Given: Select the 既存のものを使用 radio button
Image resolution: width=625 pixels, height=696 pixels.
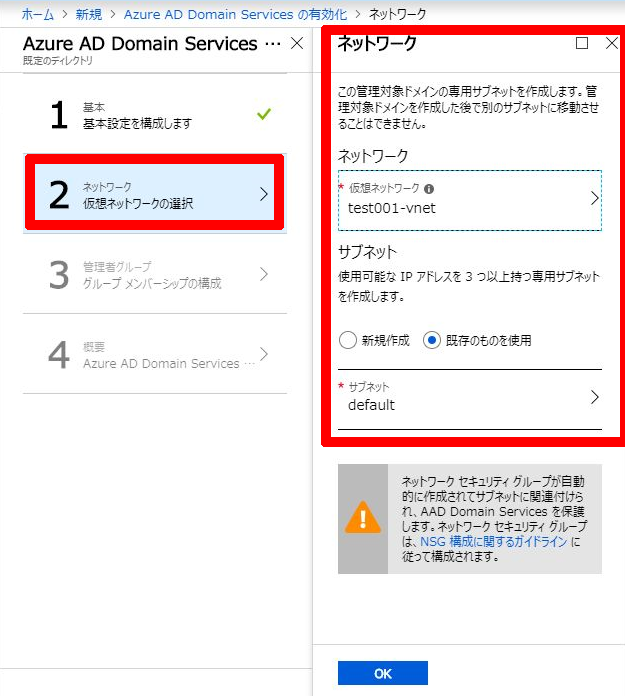Looking at the screenshot, I should click(431, 340).
